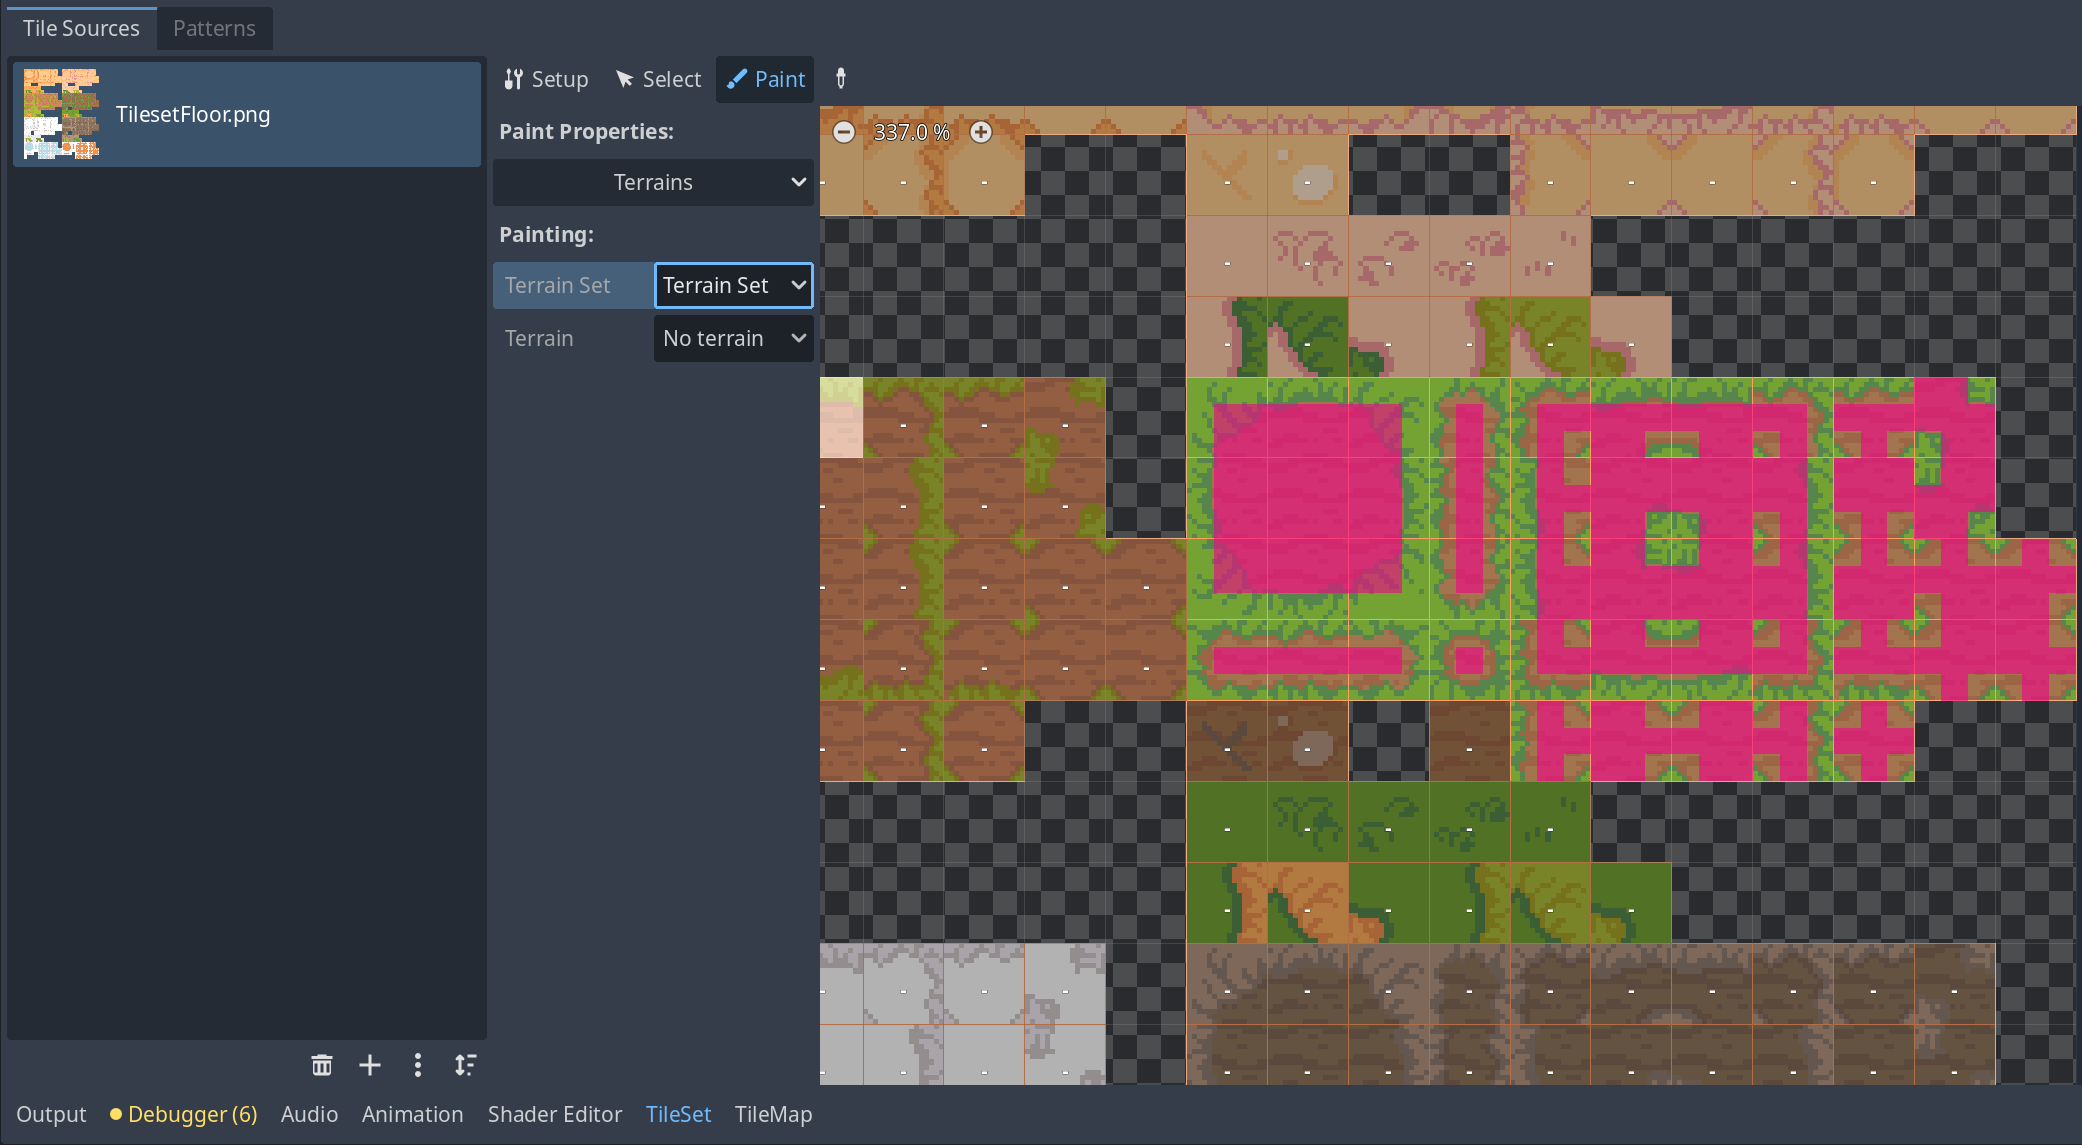Screen dimensions: 2082x1145
Task: Open the TileMap bottom panel
Action: click(x=773, y=1114)
